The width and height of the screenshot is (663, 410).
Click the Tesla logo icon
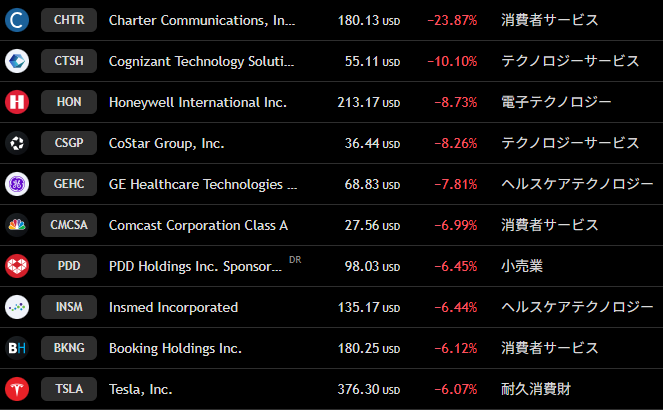tap(17, 389)
